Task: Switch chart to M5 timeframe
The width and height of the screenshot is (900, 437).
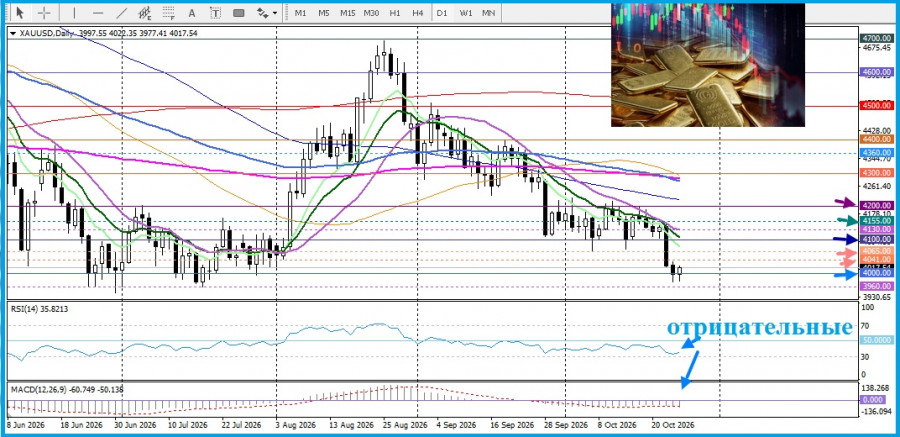Action: 324,13
